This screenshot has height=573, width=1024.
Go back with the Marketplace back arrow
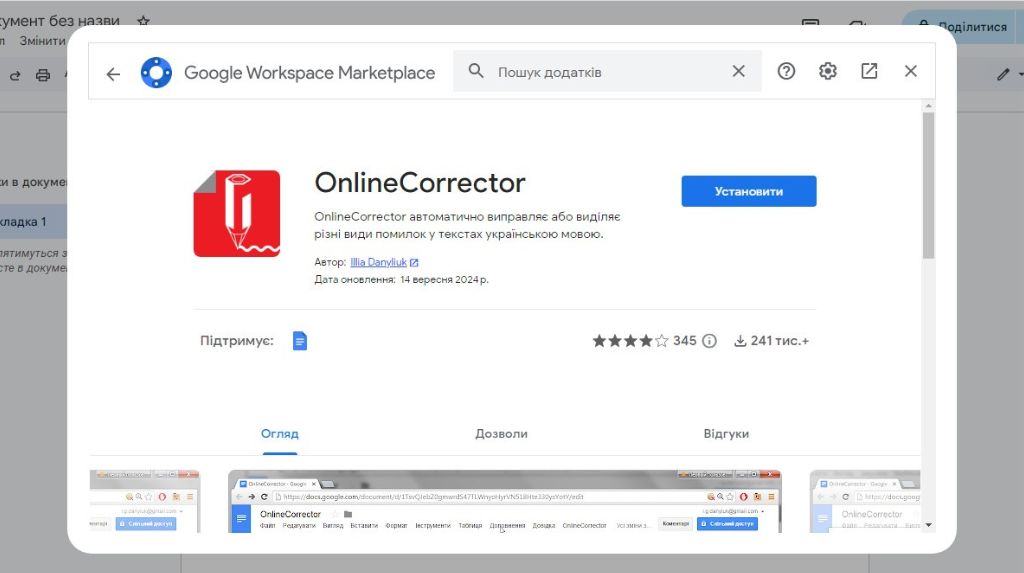tap(113, 74)
